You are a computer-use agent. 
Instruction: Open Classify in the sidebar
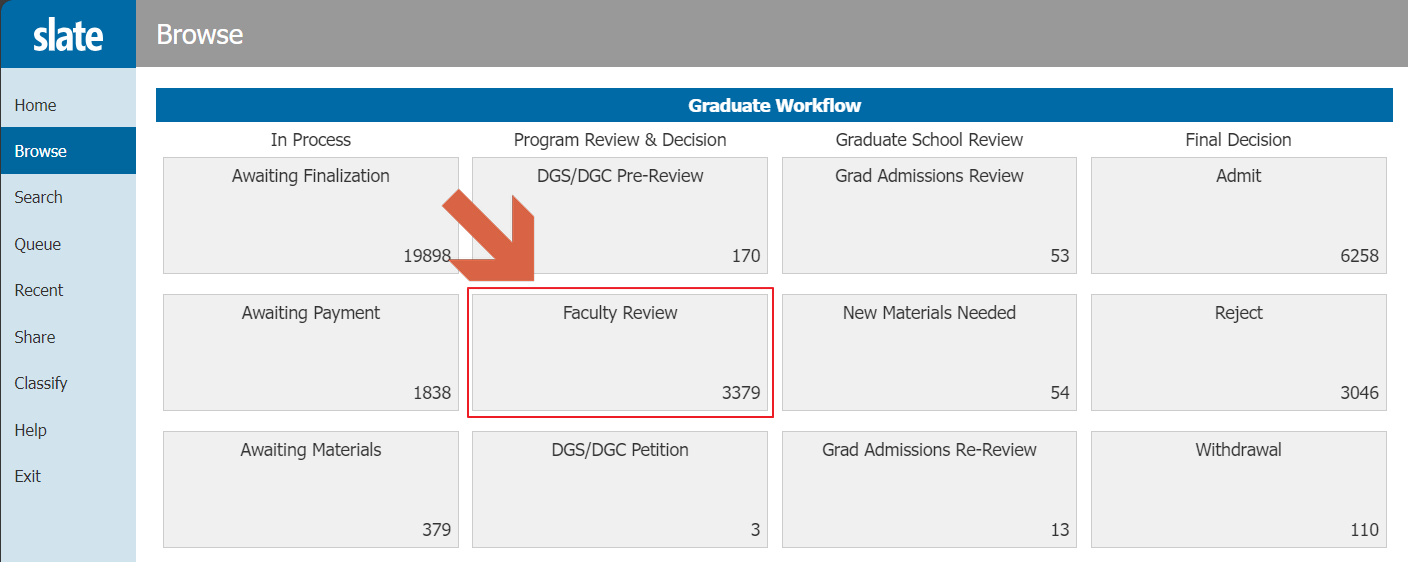click(41, 383)
